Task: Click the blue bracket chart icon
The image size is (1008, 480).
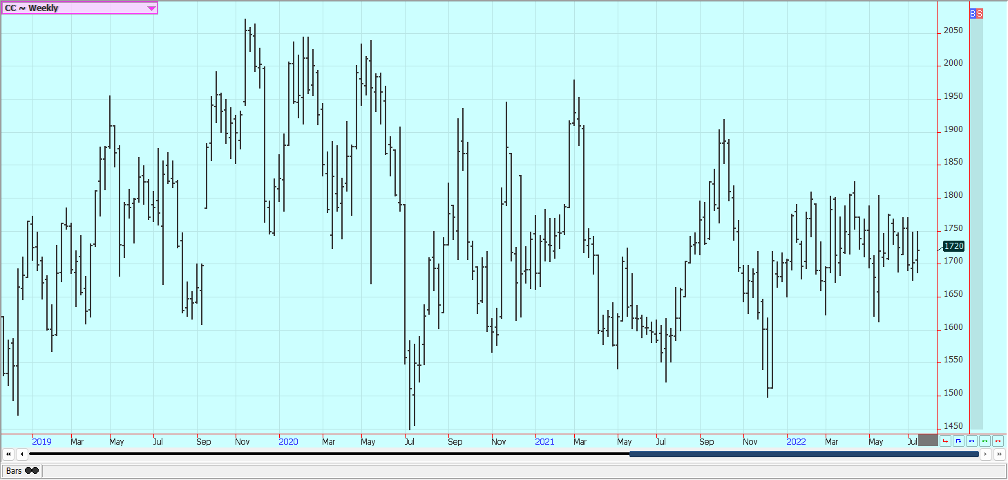Action: pos(958,441)
